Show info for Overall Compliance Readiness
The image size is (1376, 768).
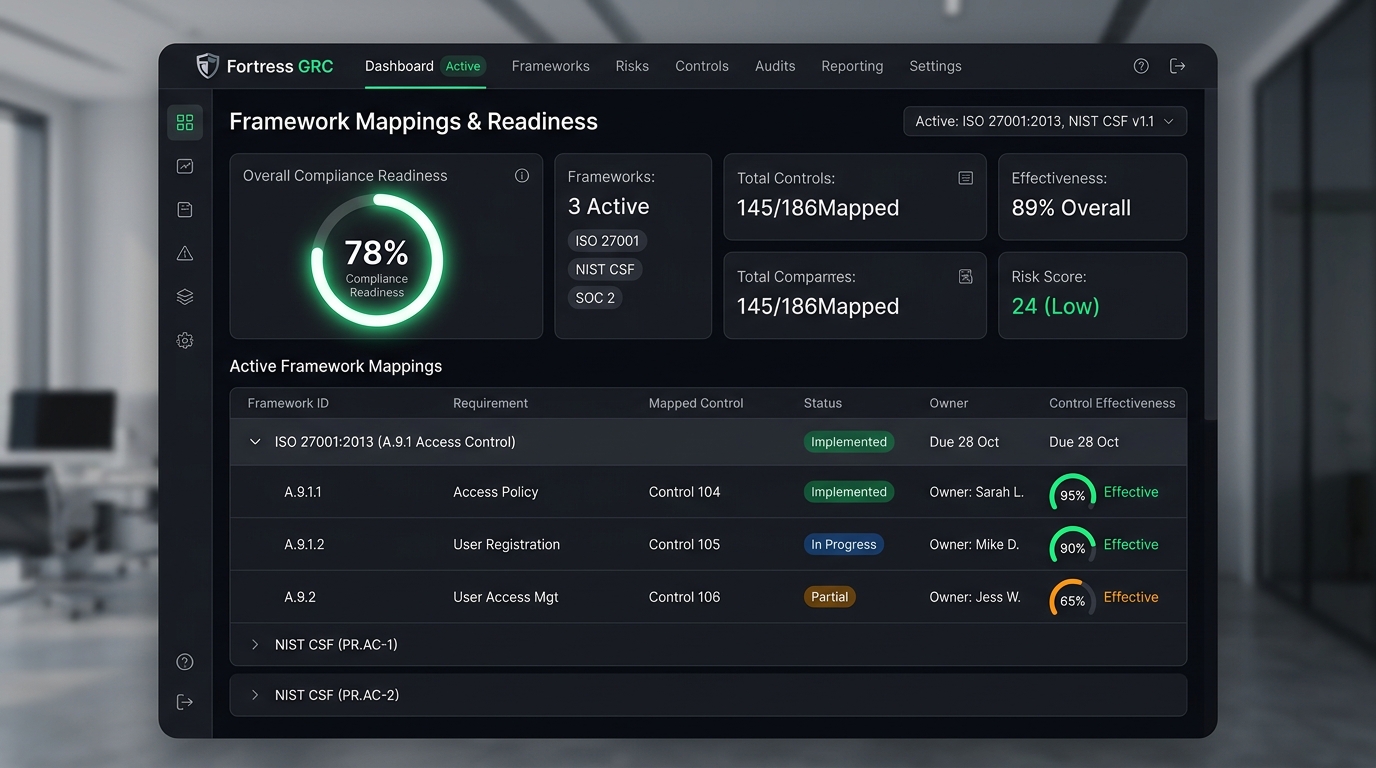pos(522,176)
